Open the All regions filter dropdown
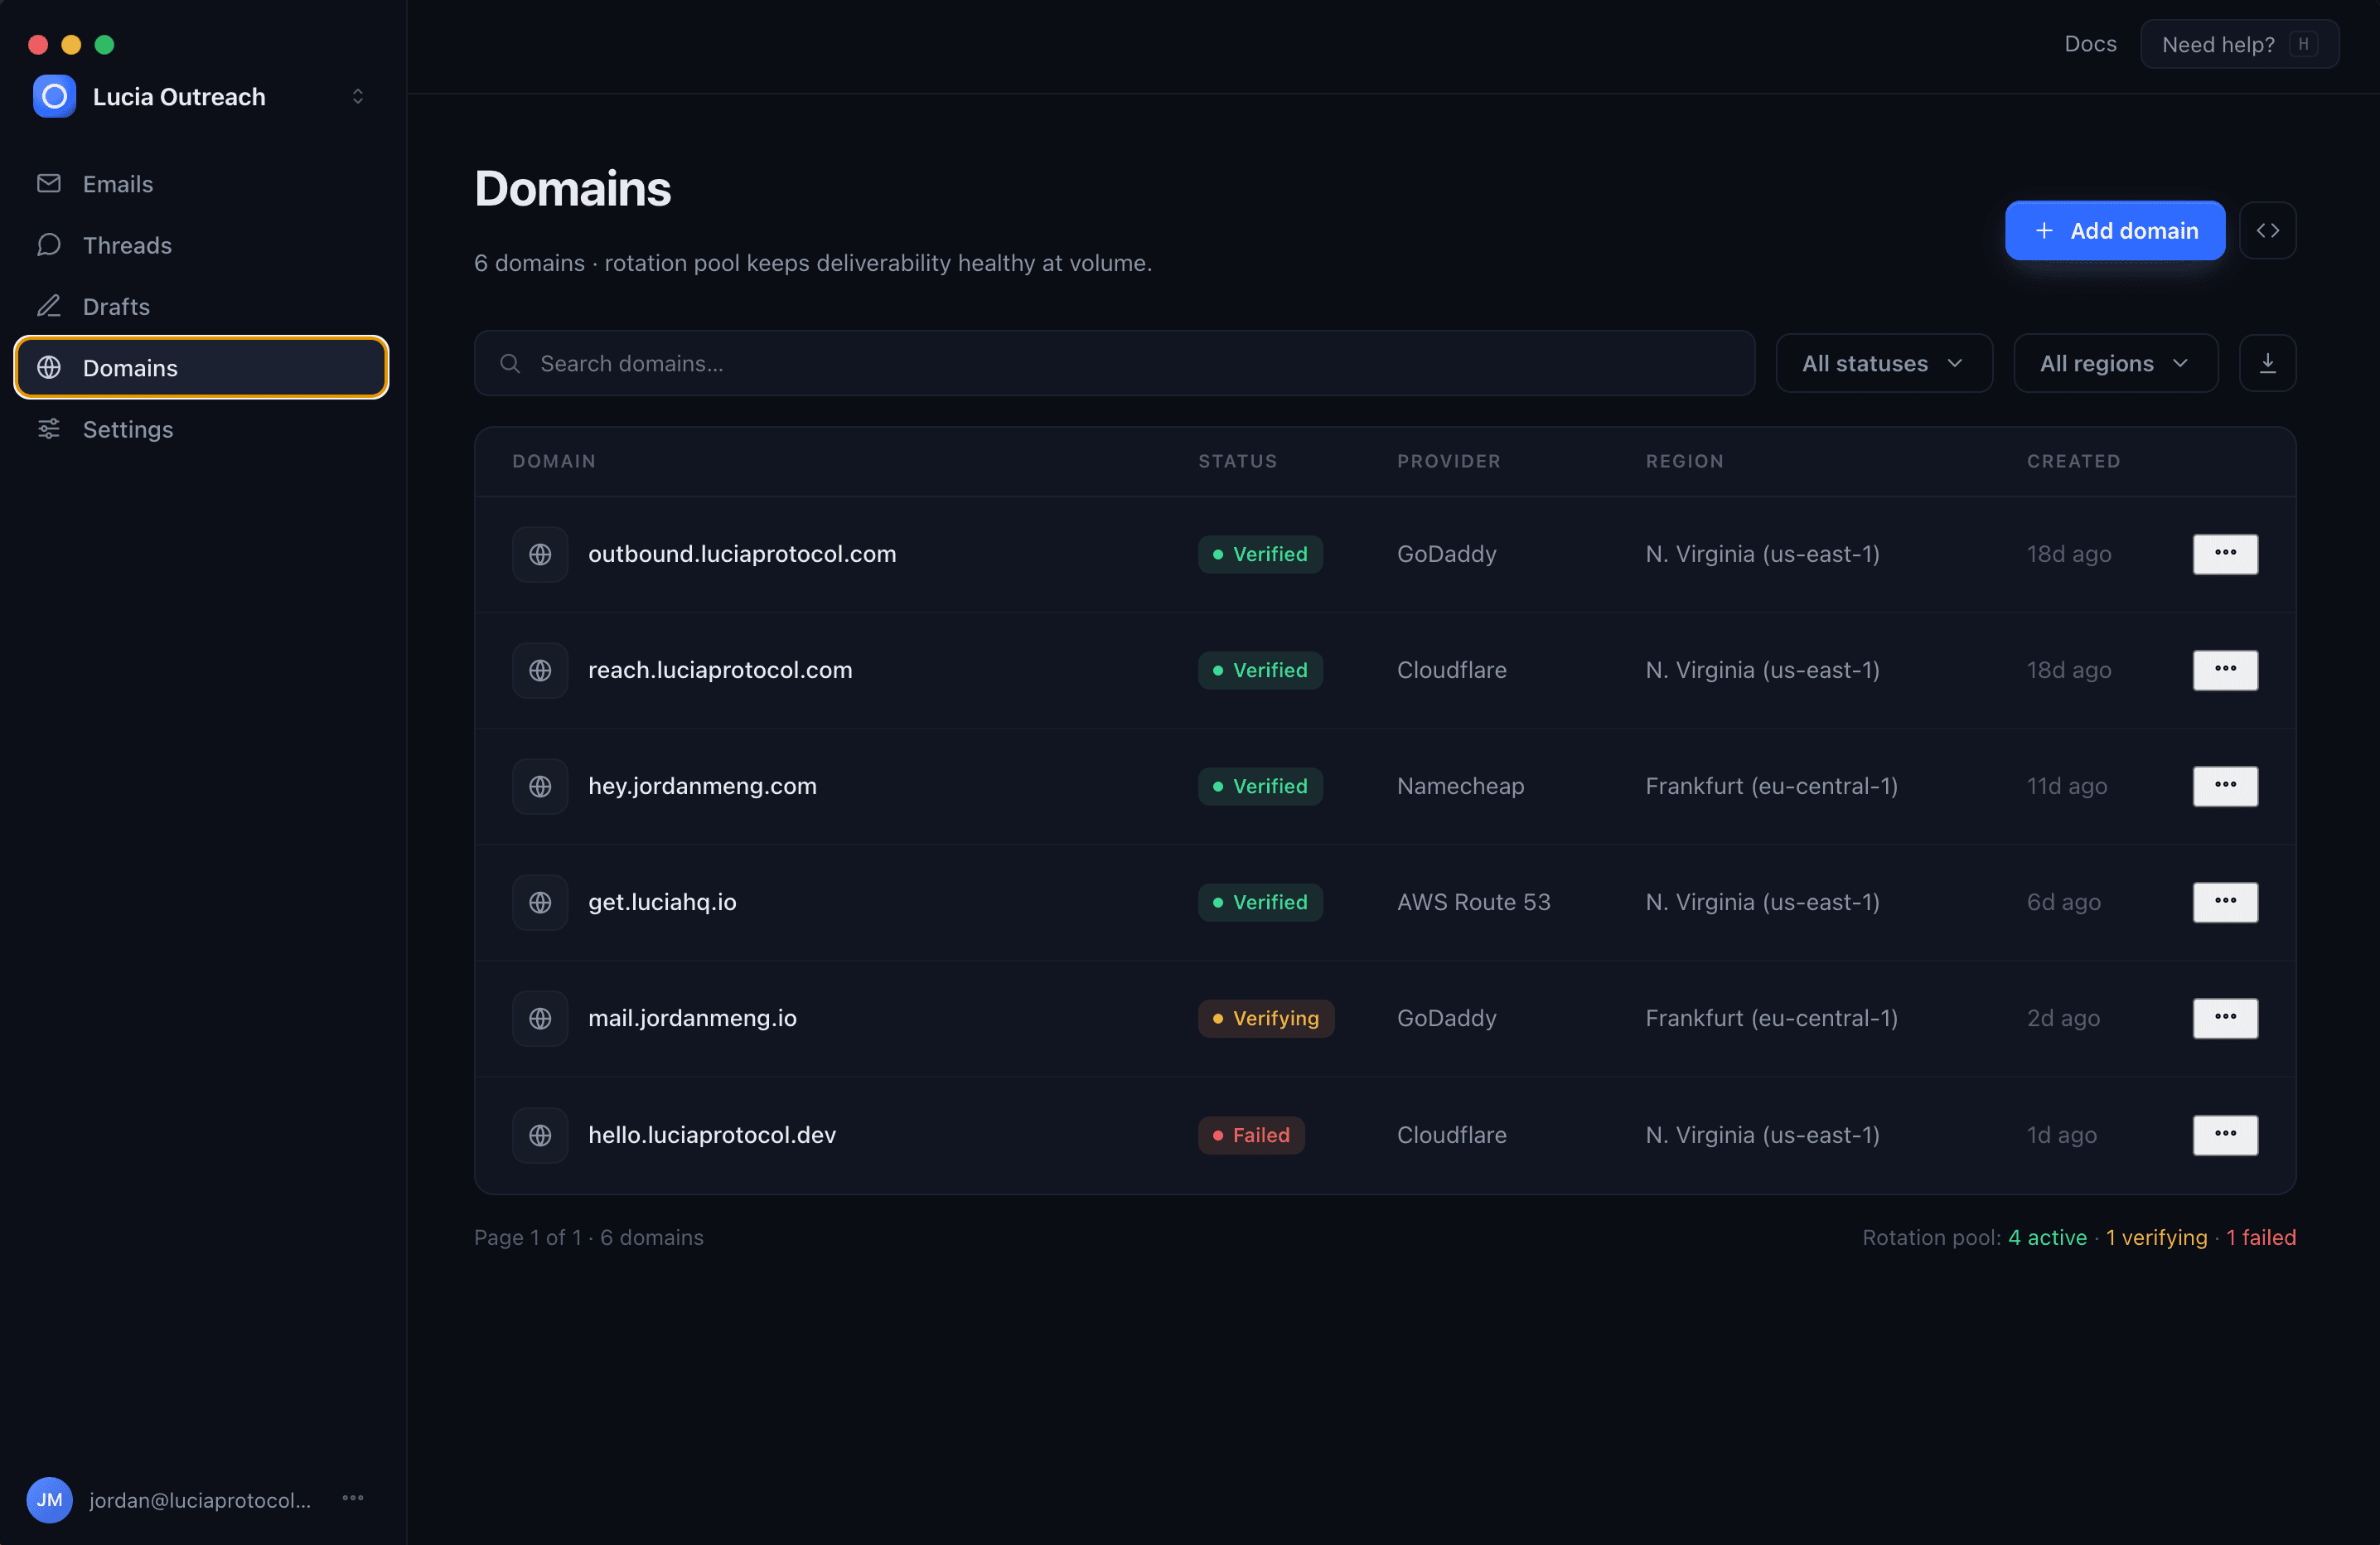Screen dimensions: 2380x1545 point(2115,363)
